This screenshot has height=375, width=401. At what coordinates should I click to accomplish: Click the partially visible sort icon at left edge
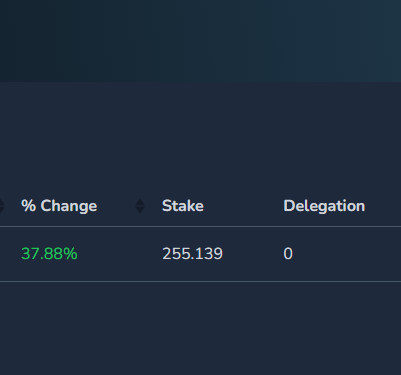pos(2,206)
